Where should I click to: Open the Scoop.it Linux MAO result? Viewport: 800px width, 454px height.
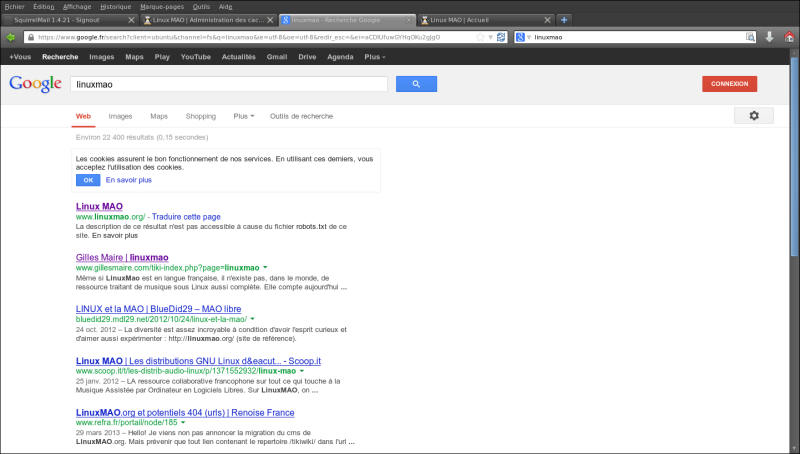pyautogui.click(x=198, y=361)
